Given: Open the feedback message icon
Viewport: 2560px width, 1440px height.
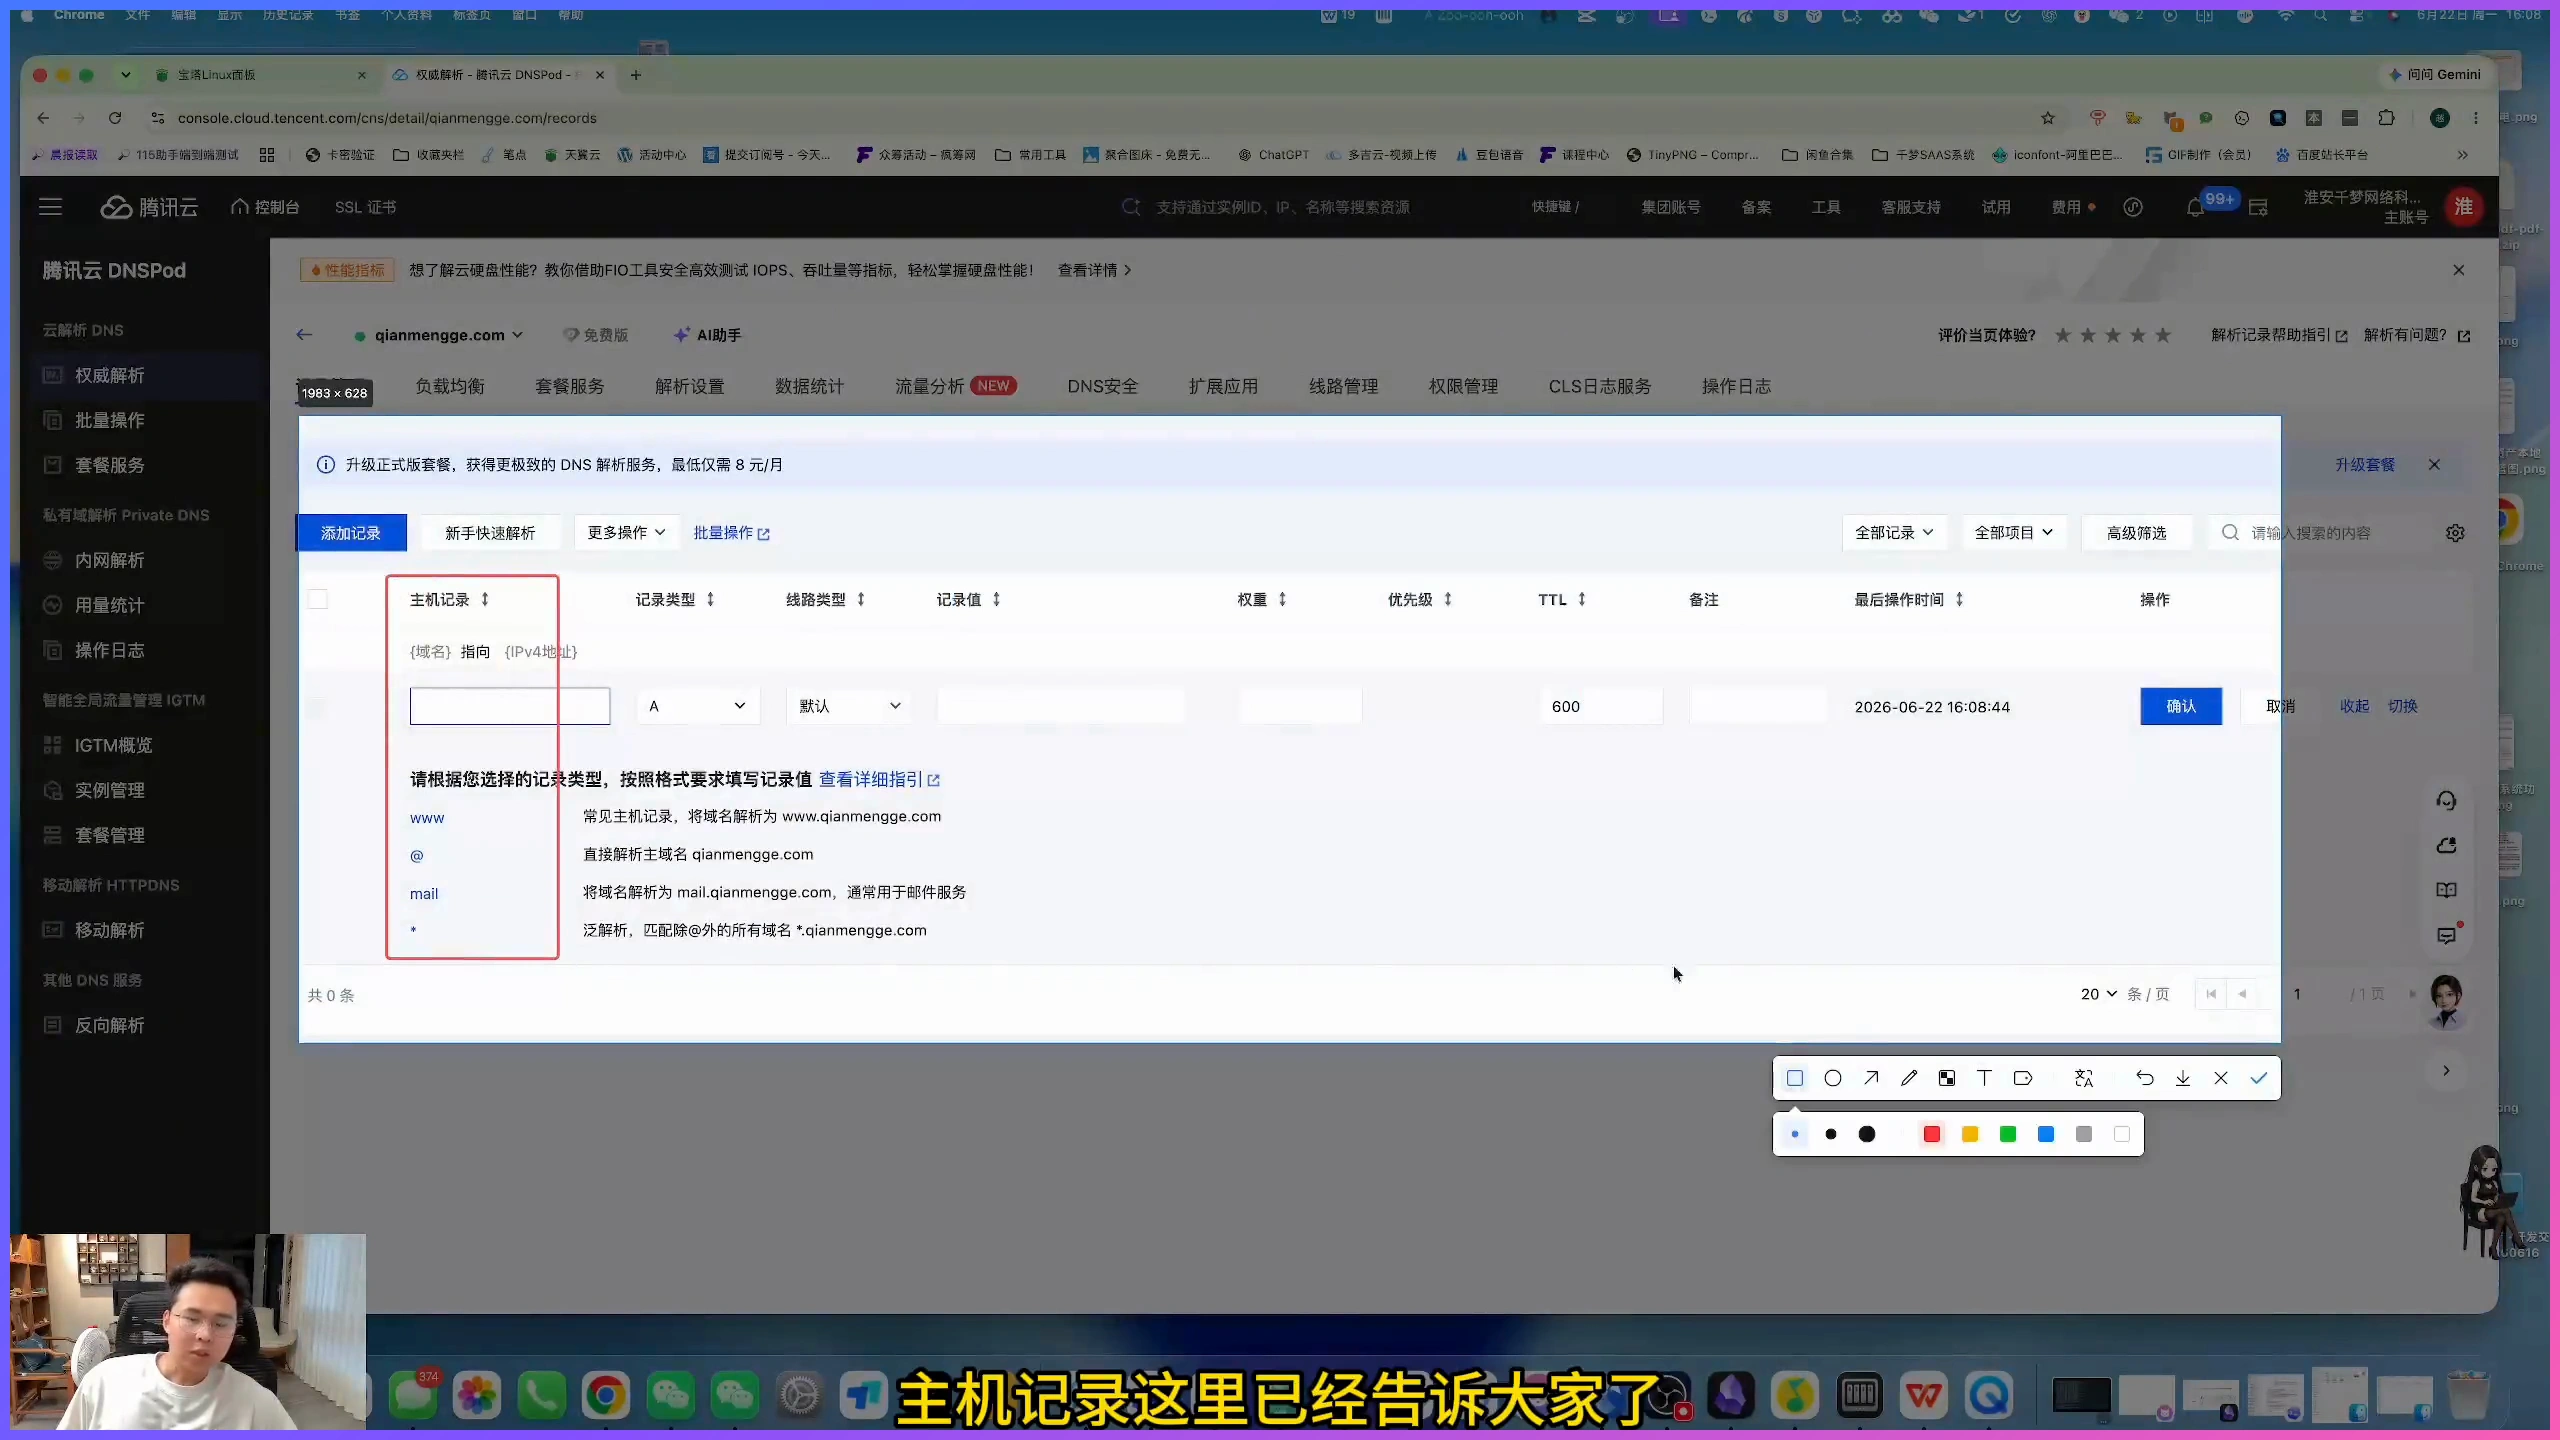Looking at the screenshot, I should point(2446,935).
